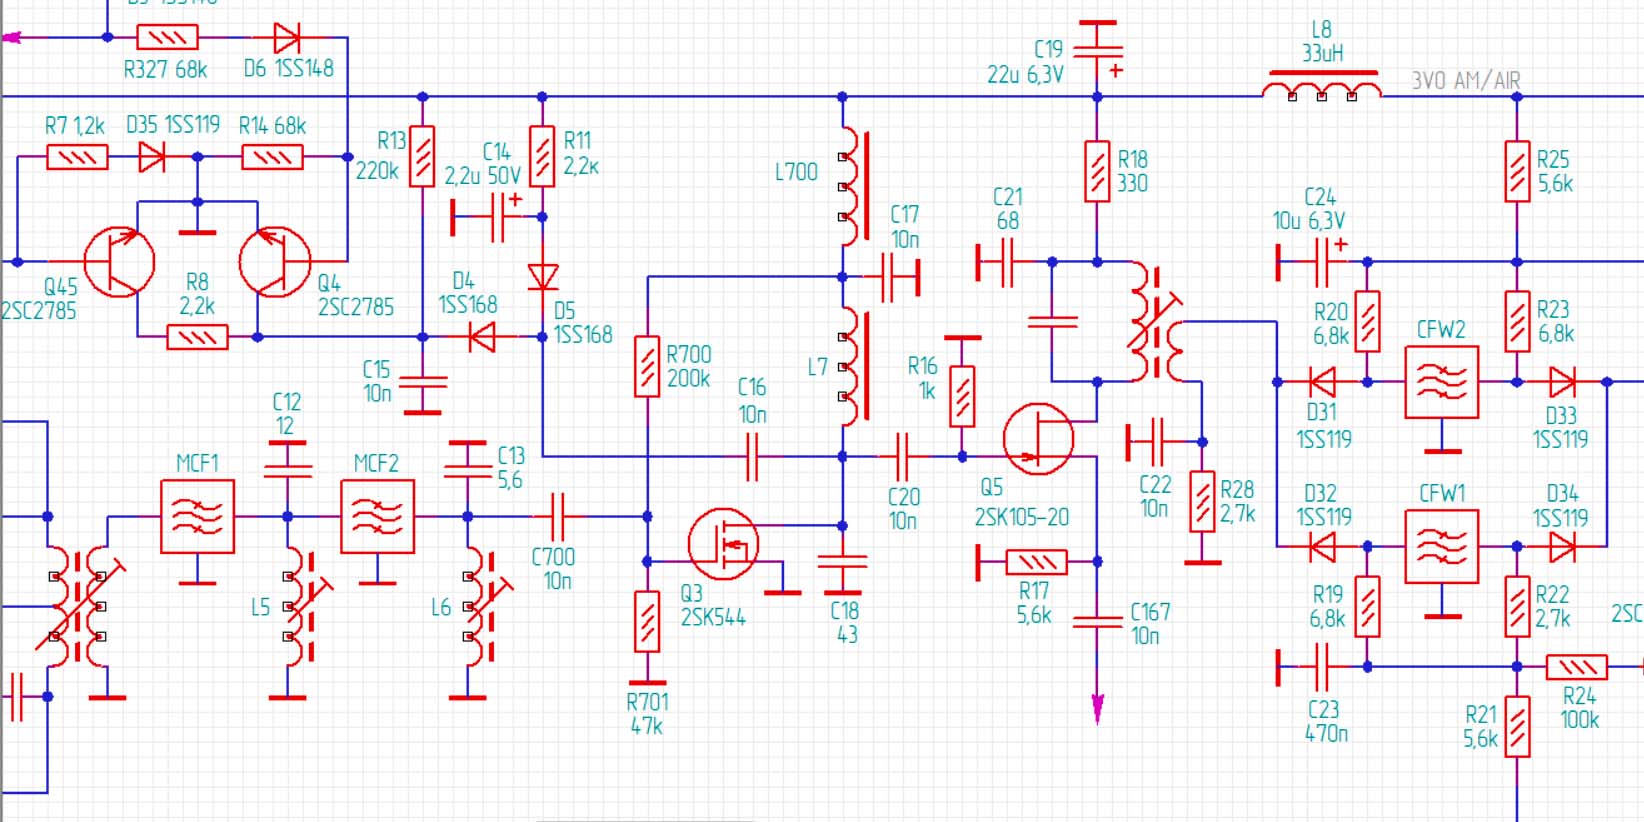Select the R700 200k resistor symbol
This screenshot has height=822, width=1644.
click(647, 367)
